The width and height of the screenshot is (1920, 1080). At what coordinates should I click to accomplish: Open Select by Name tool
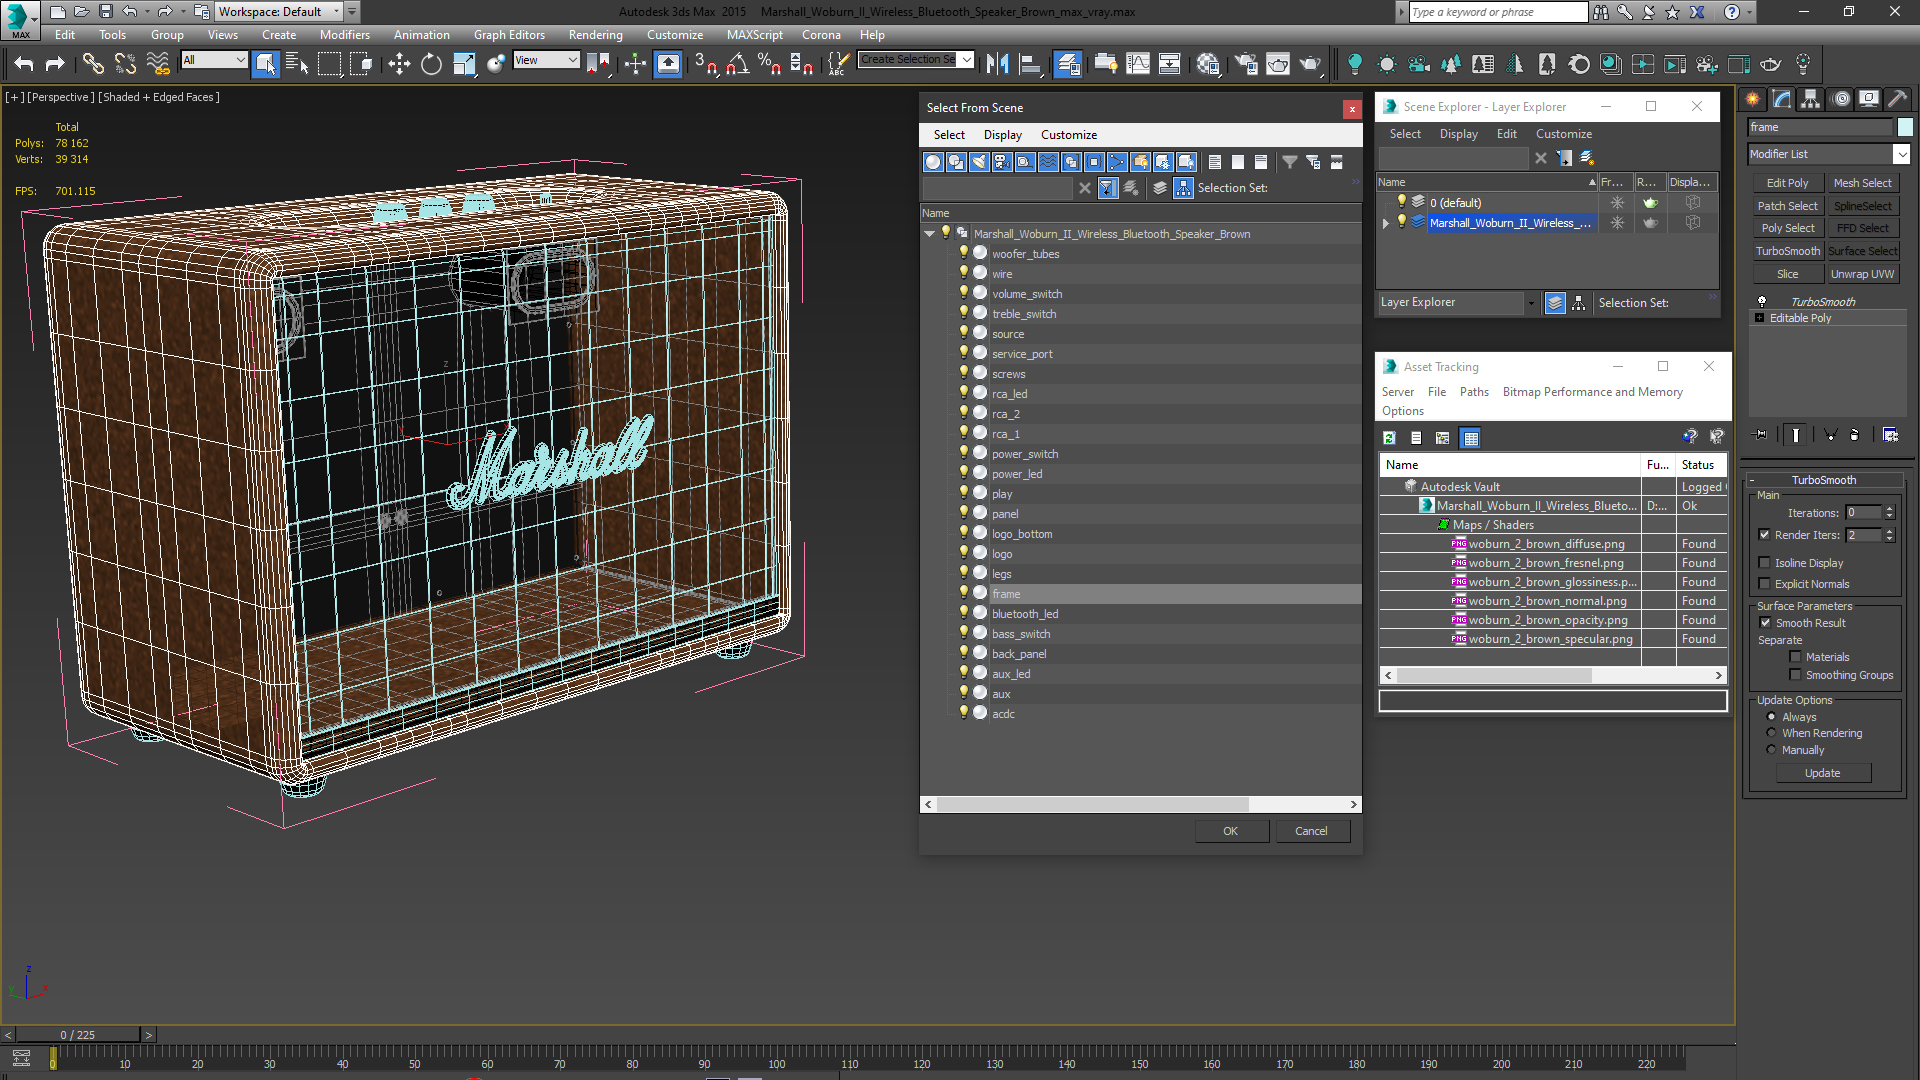(x=297, y=64)
